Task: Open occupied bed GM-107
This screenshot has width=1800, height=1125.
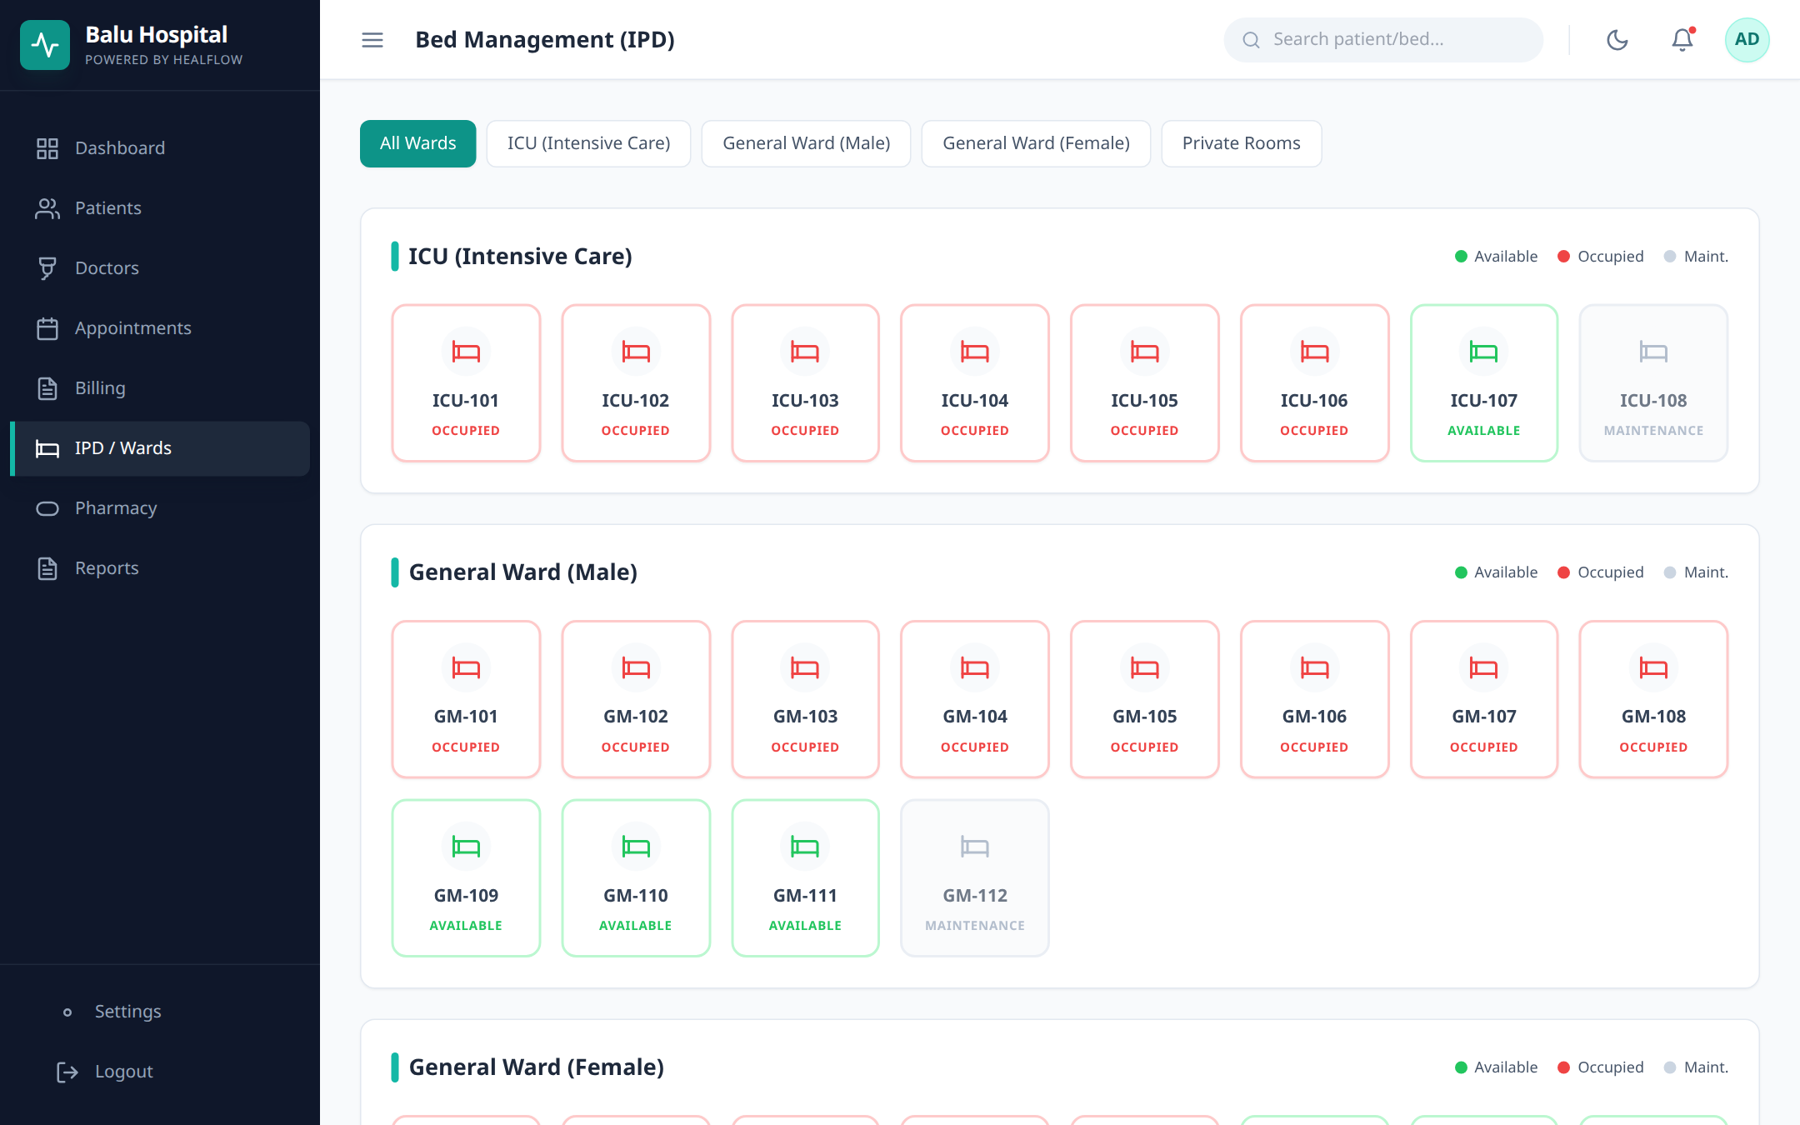Action: (1484, 699)
